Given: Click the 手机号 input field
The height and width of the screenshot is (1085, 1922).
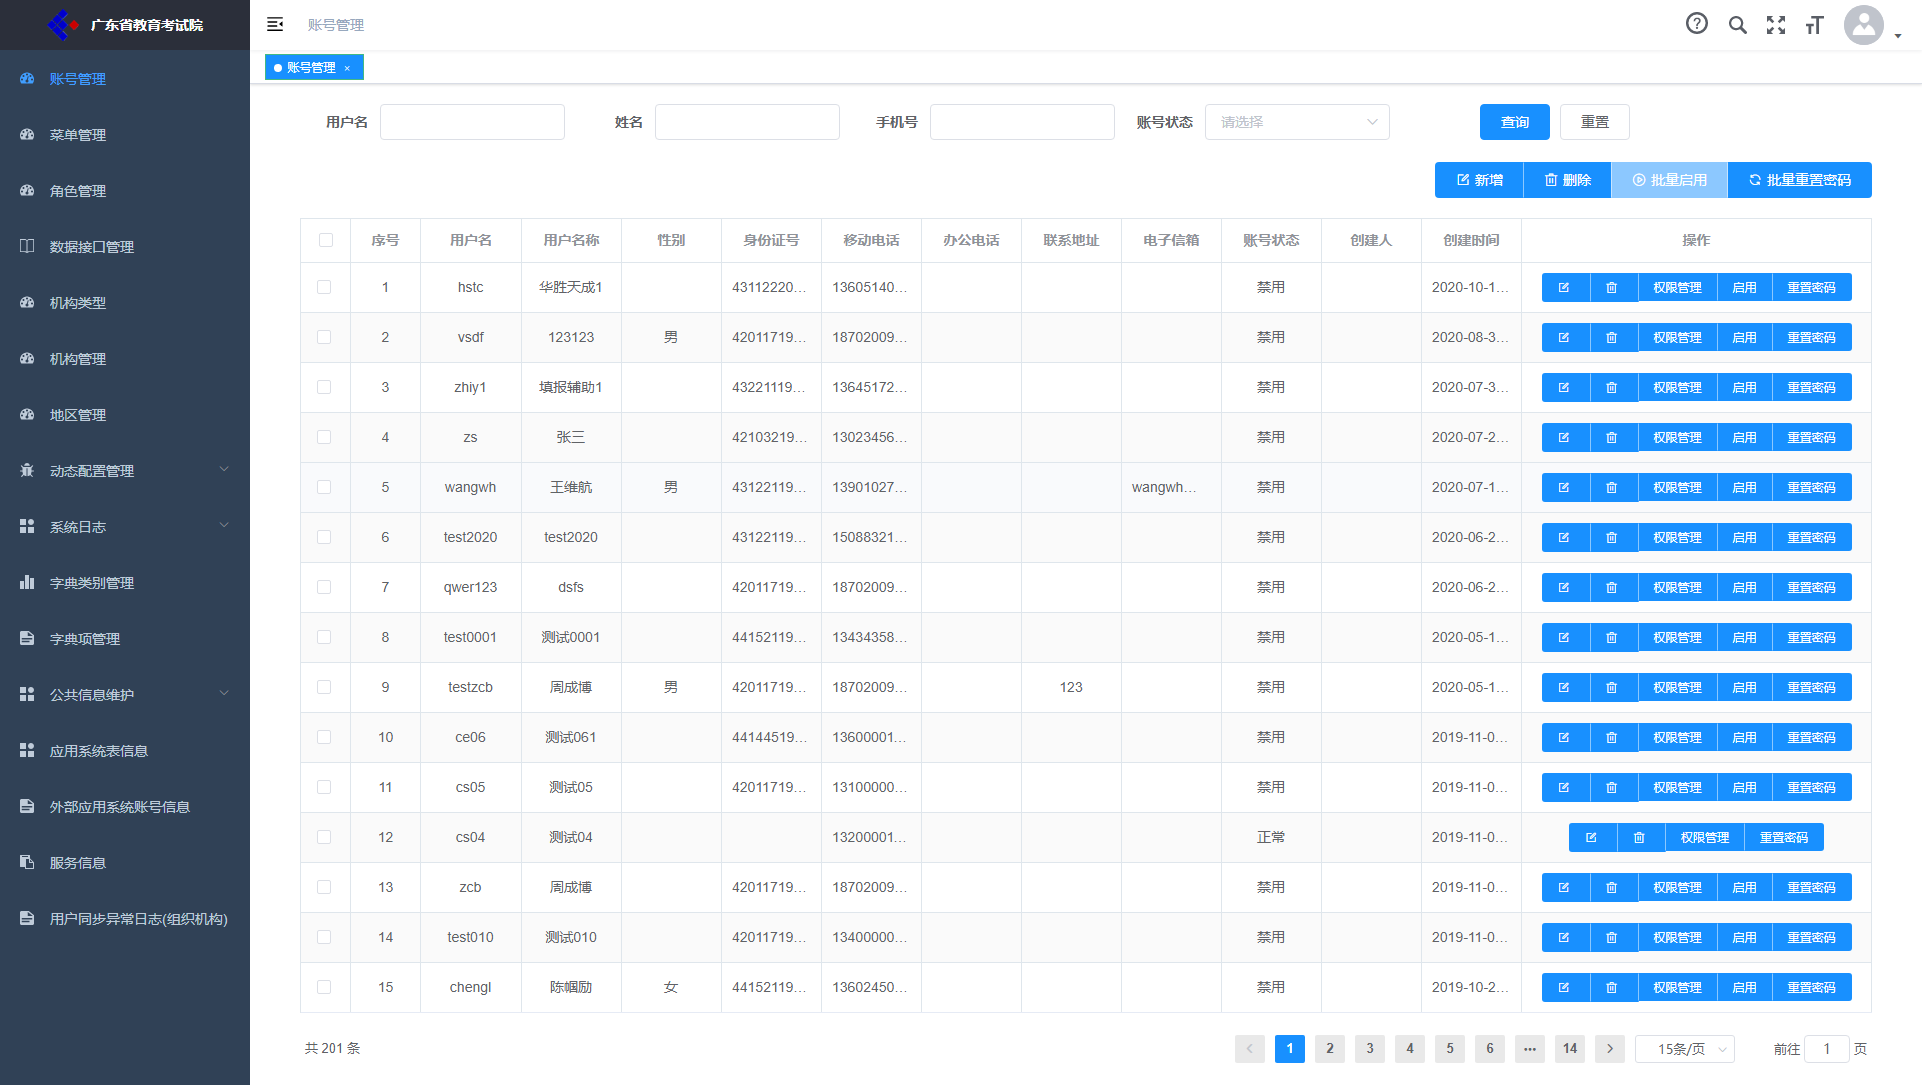Looking at the screenshot, I should coord(1022,122).
